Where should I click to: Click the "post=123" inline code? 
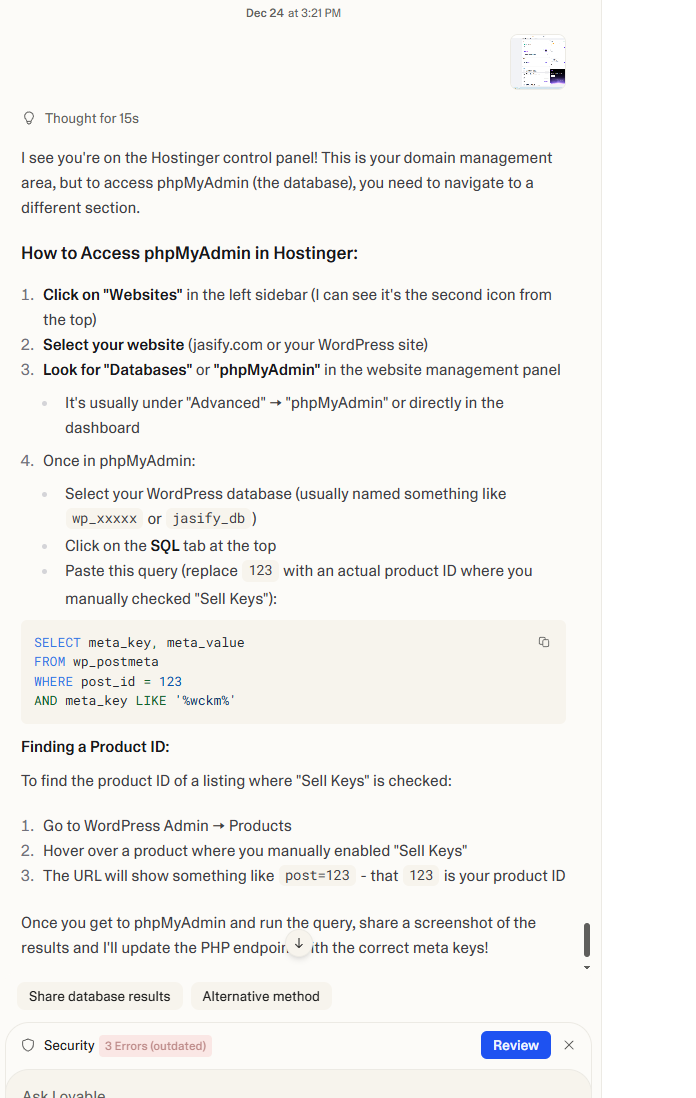(x=317, y=876)
